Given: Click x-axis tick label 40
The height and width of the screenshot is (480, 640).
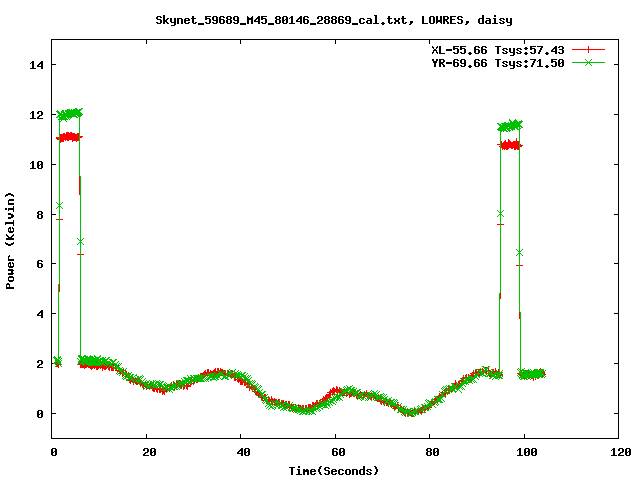Looking at the screenshot, I should click(244, 452).
